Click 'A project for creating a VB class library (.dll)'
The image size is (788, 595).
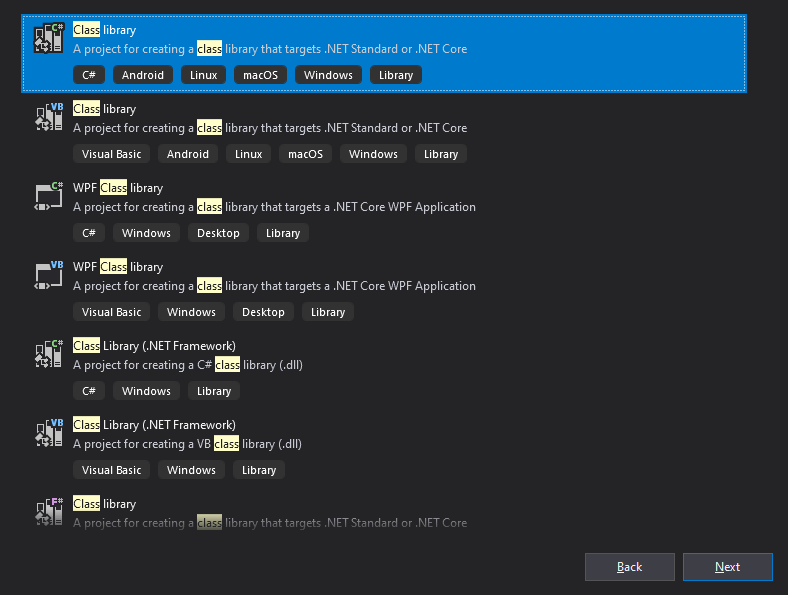[187, 444]
